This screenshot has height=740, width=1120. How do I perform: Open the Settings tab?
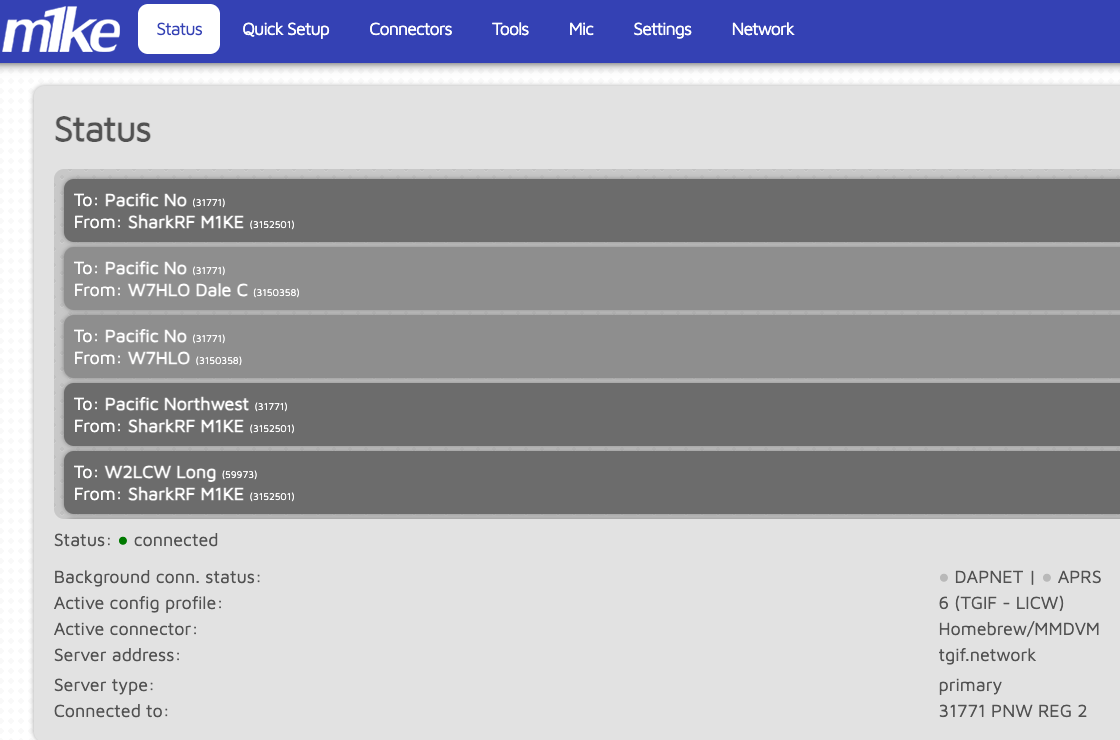662,29
